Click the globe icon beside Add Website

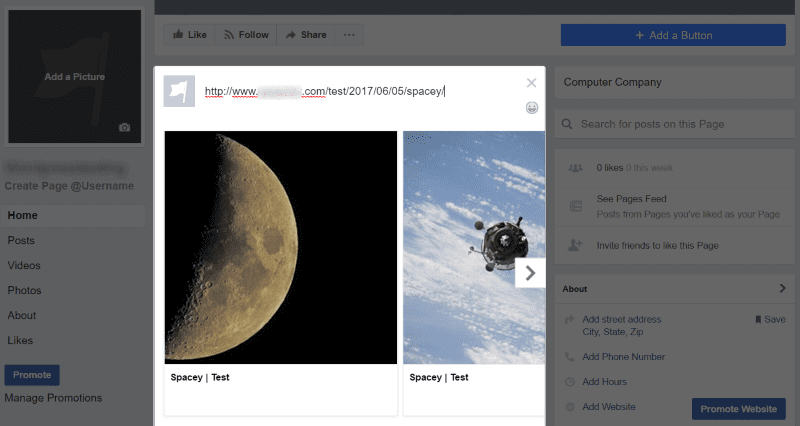coord(570,407)
